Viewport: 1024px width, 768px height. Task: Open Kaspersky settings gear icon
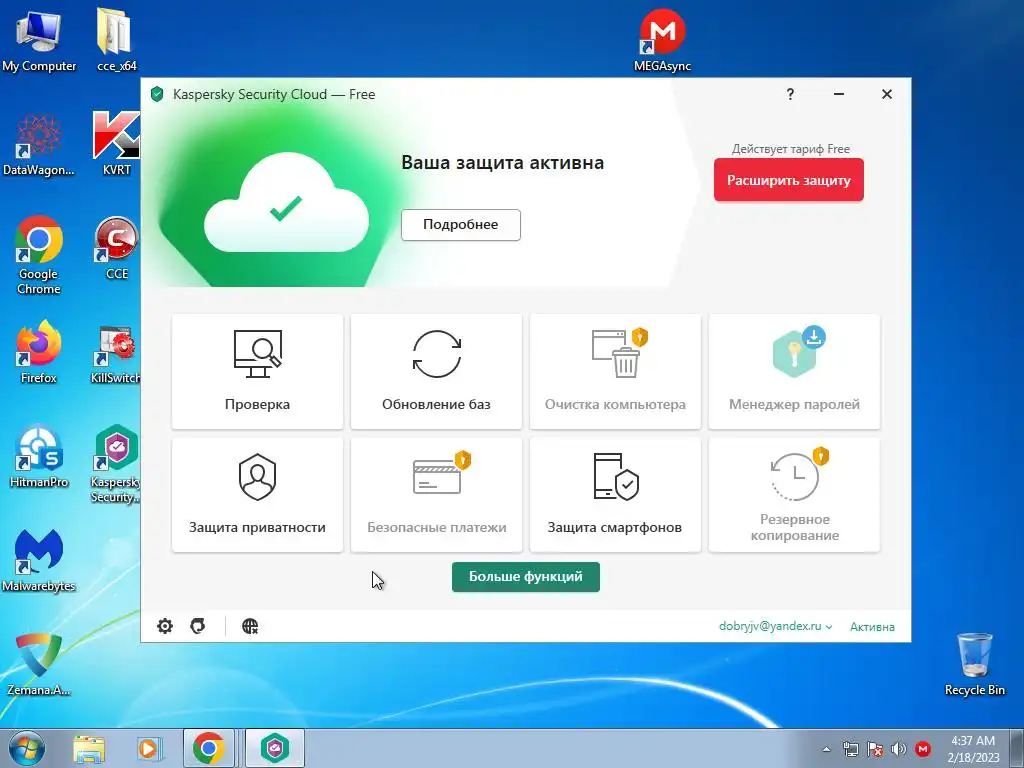point(165,626)
